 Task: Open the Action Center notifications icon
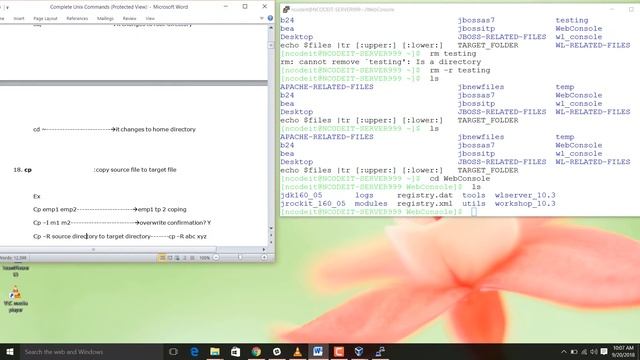click(604, 352)
